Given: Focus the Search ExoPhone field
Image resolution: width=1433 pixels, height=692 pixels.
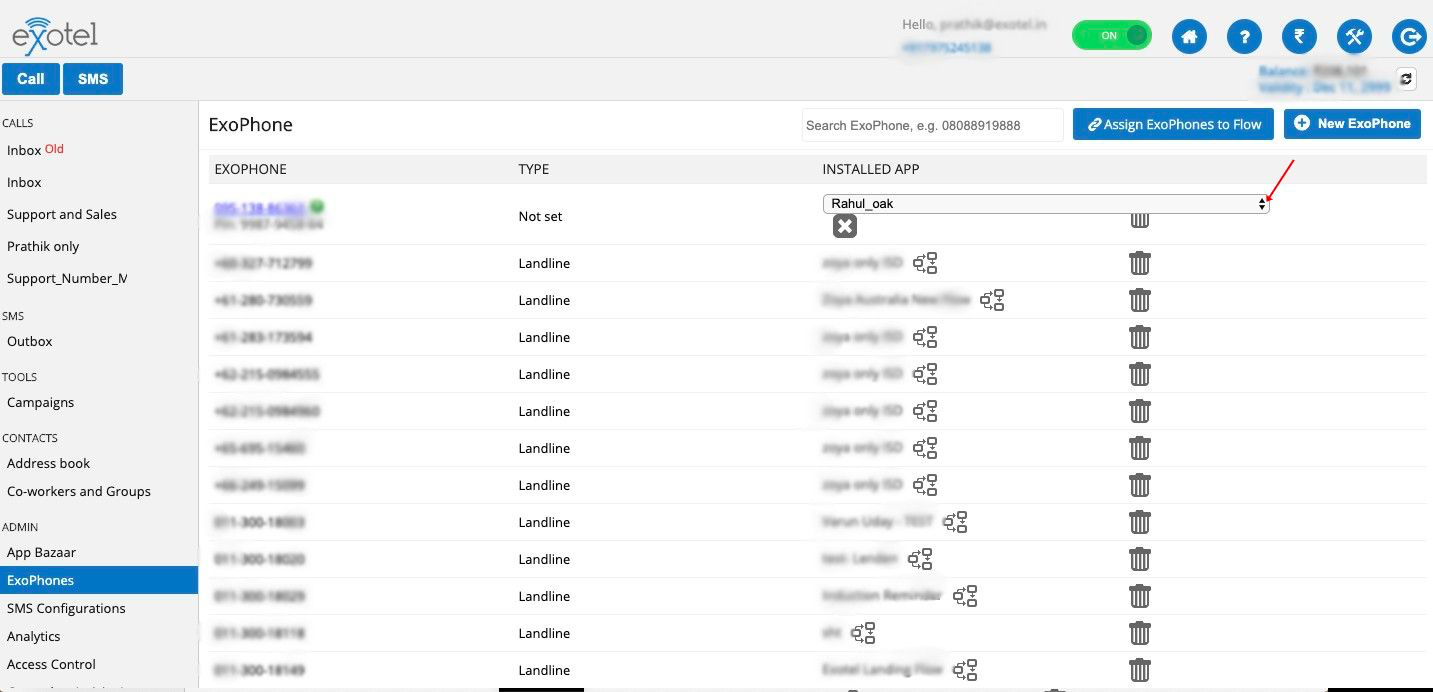Looking at the screenshot, I should tap(933, 125).
